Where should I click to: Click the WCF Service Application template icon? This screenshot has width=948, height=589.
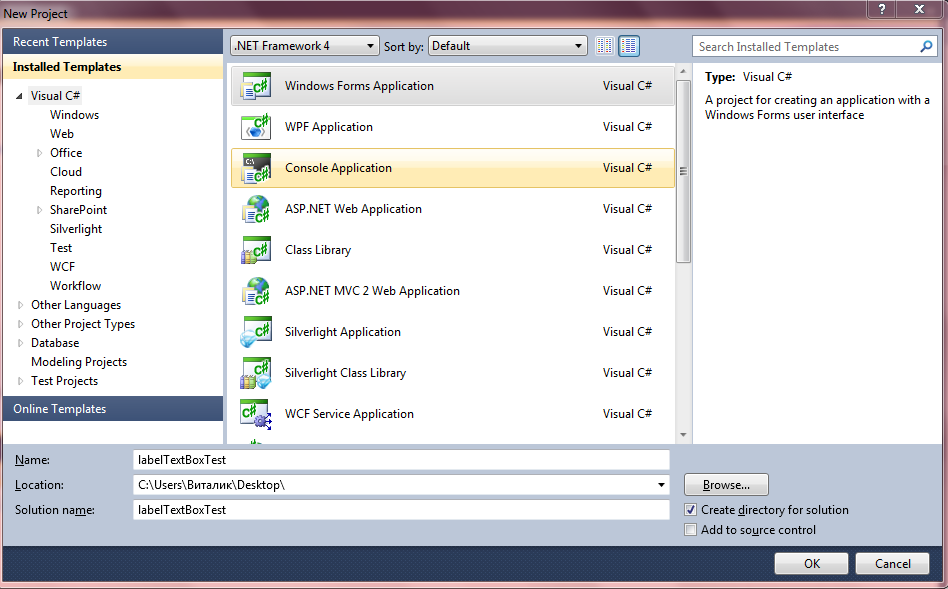point(256,414)
